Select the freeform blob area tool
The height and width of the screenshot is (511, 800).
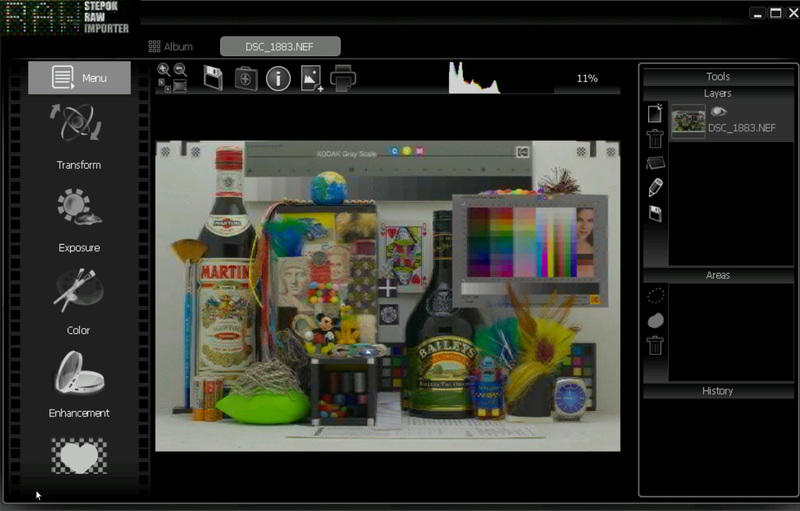pyautogui.click(x=656, y=320)
